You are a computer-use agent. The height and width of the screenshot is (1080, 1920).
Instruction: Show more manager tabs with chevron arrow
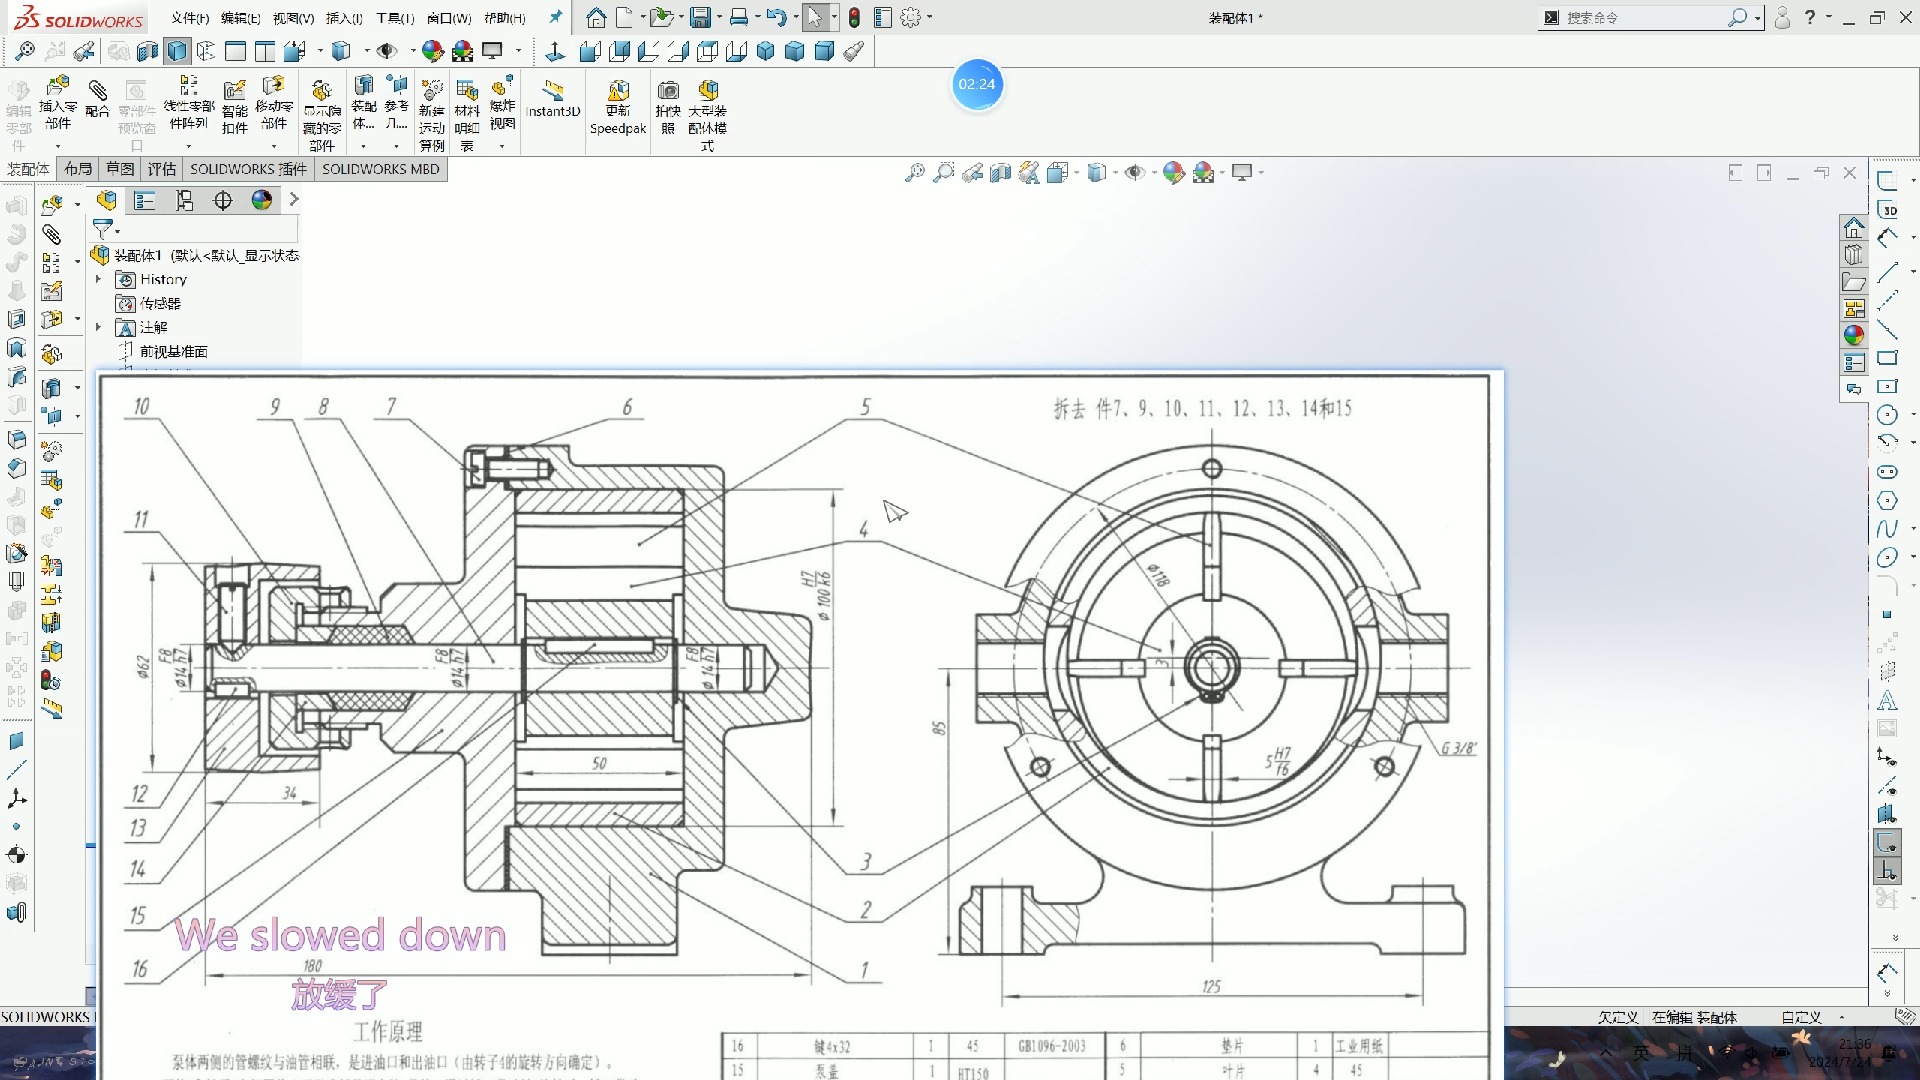294,200
